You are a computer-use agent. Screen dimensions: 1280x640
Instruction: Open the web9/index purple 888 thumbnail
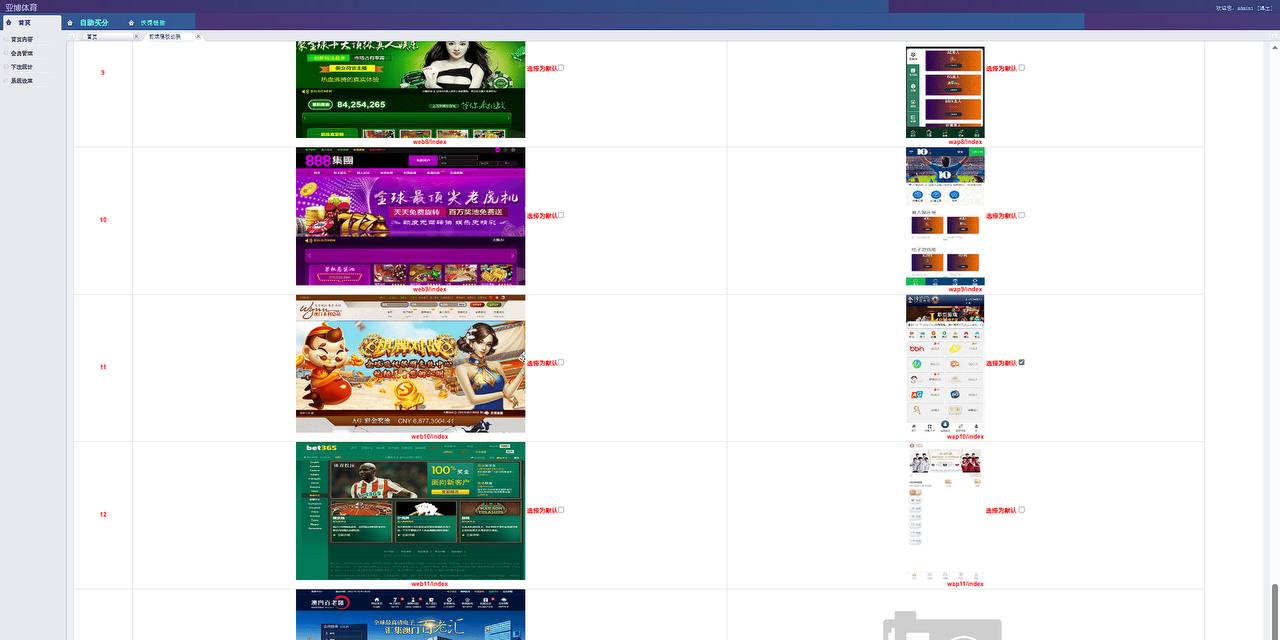pos(410,216)
